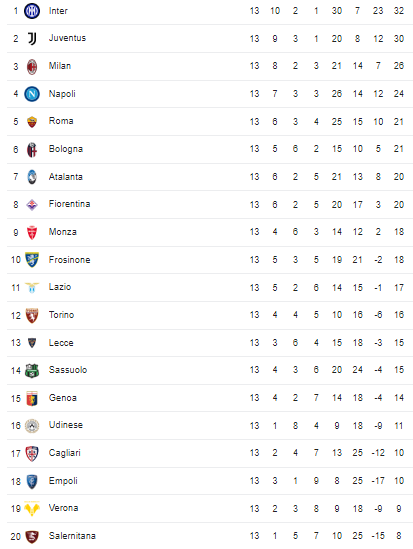Select the Sassuolo green crest

point(32,370)
